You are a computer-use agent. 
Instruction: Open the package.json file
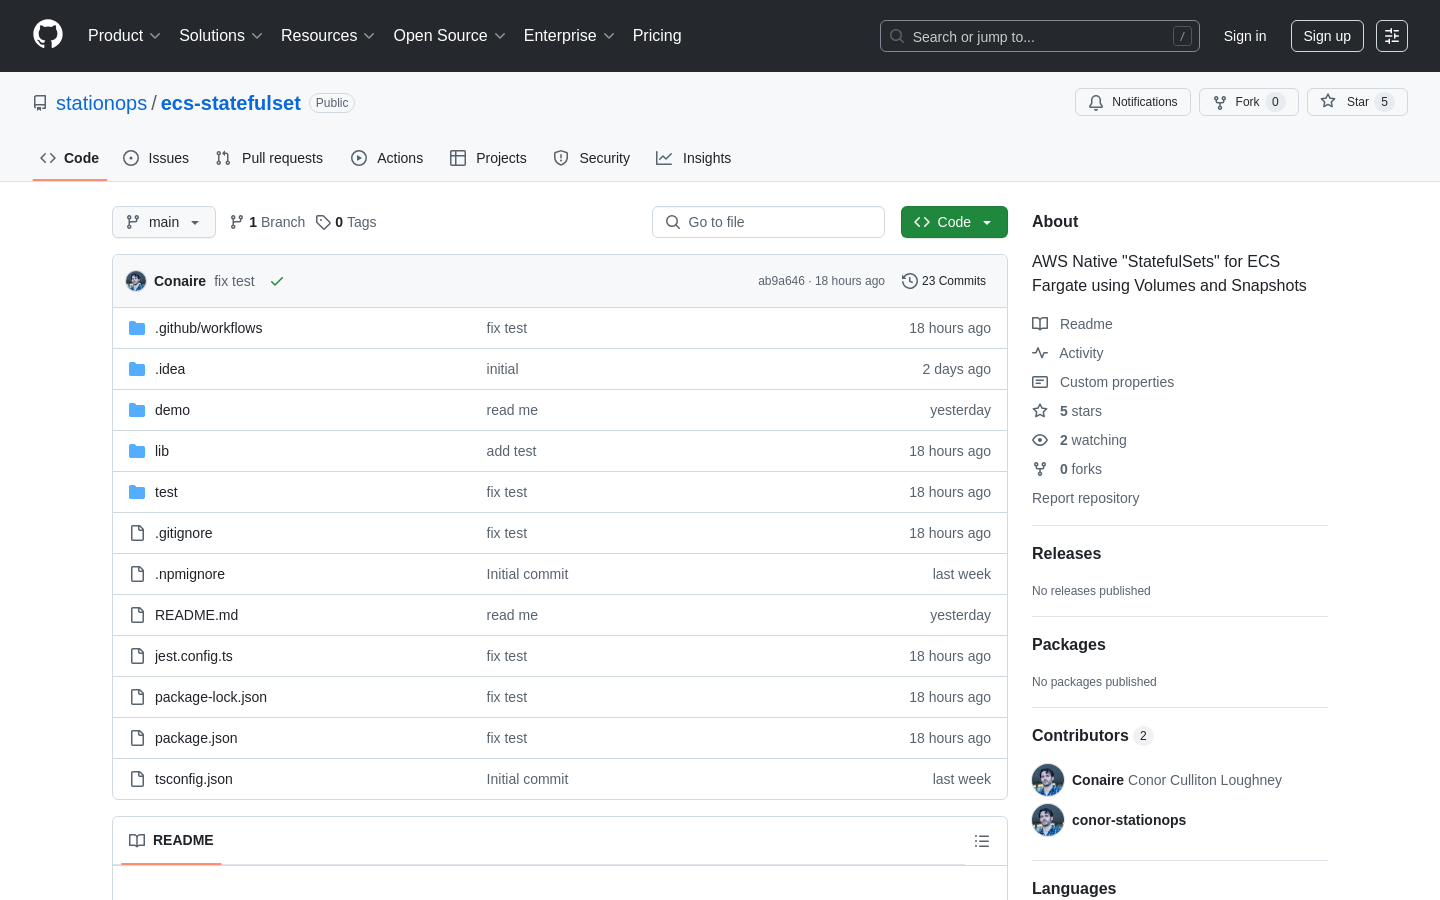point(196,738)
